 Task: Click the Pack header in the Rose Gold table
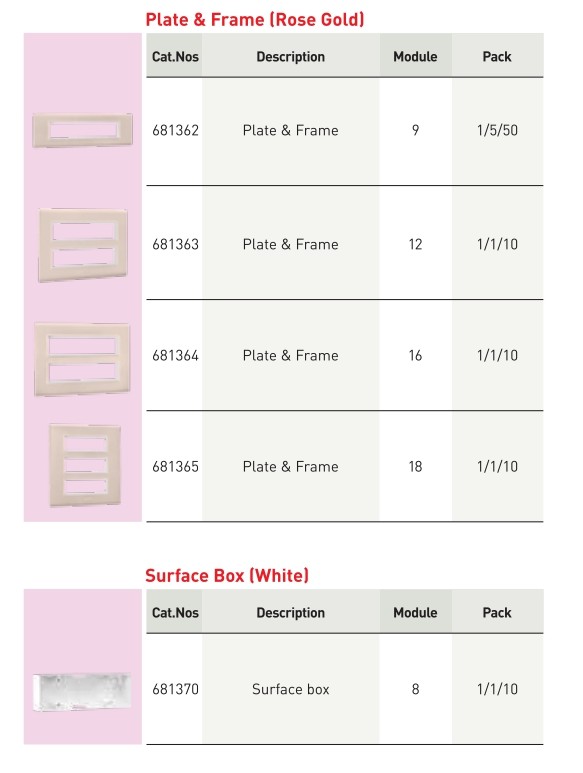click(497, 57)
